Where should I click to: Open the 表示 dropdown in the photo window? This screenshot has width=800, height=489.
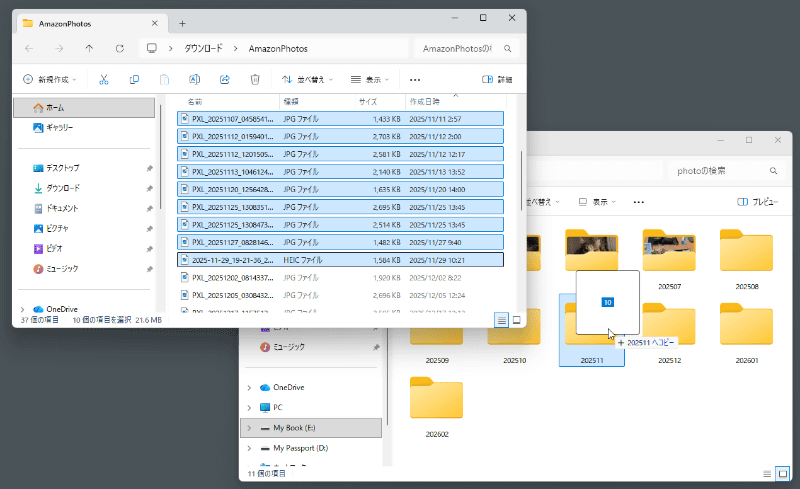click(x=597, y=202)
